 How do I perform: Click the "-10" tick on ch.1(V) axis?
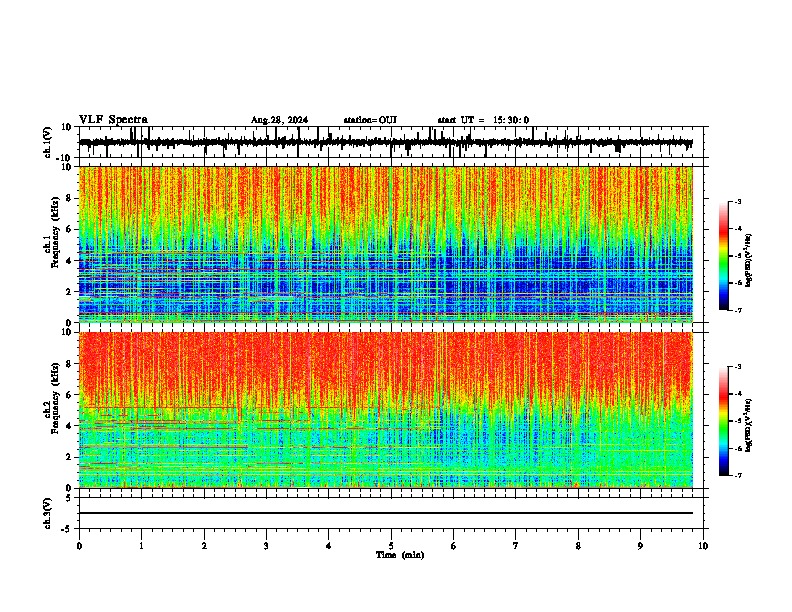[65, 158]
